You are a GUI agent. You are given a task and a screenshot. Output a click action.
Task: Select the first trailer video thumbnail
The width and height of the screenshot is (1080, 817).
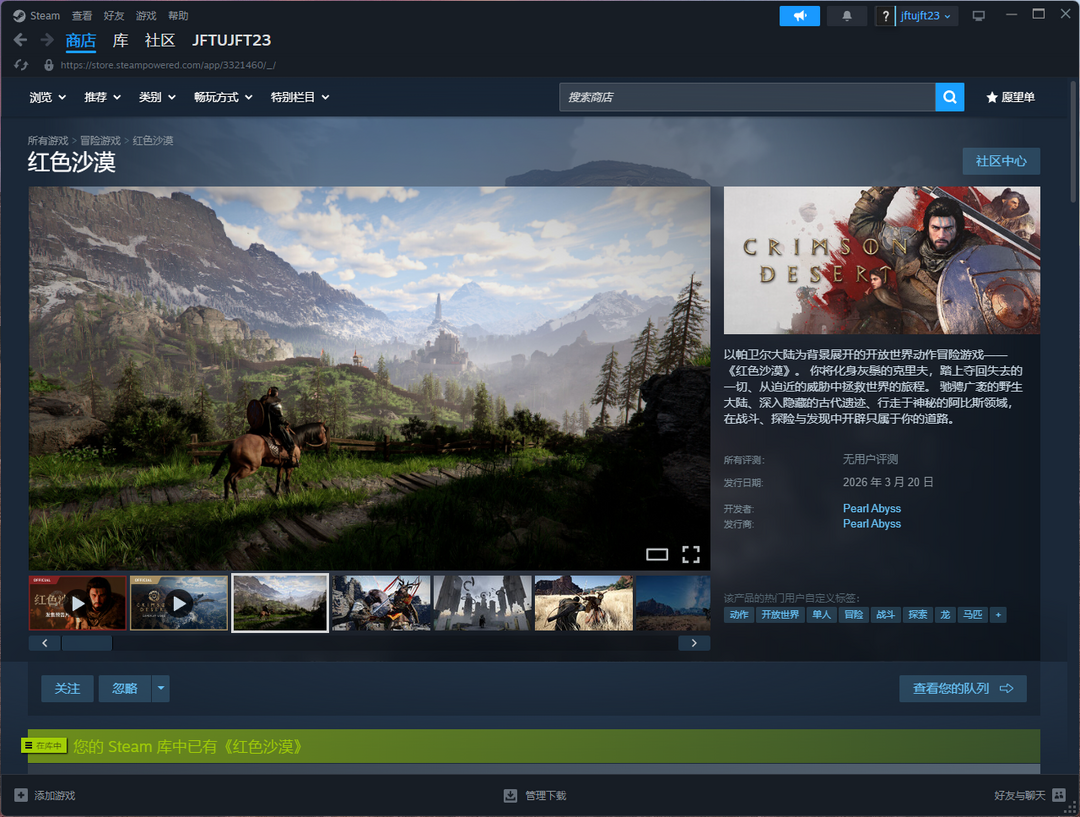[x=78, y=603]
